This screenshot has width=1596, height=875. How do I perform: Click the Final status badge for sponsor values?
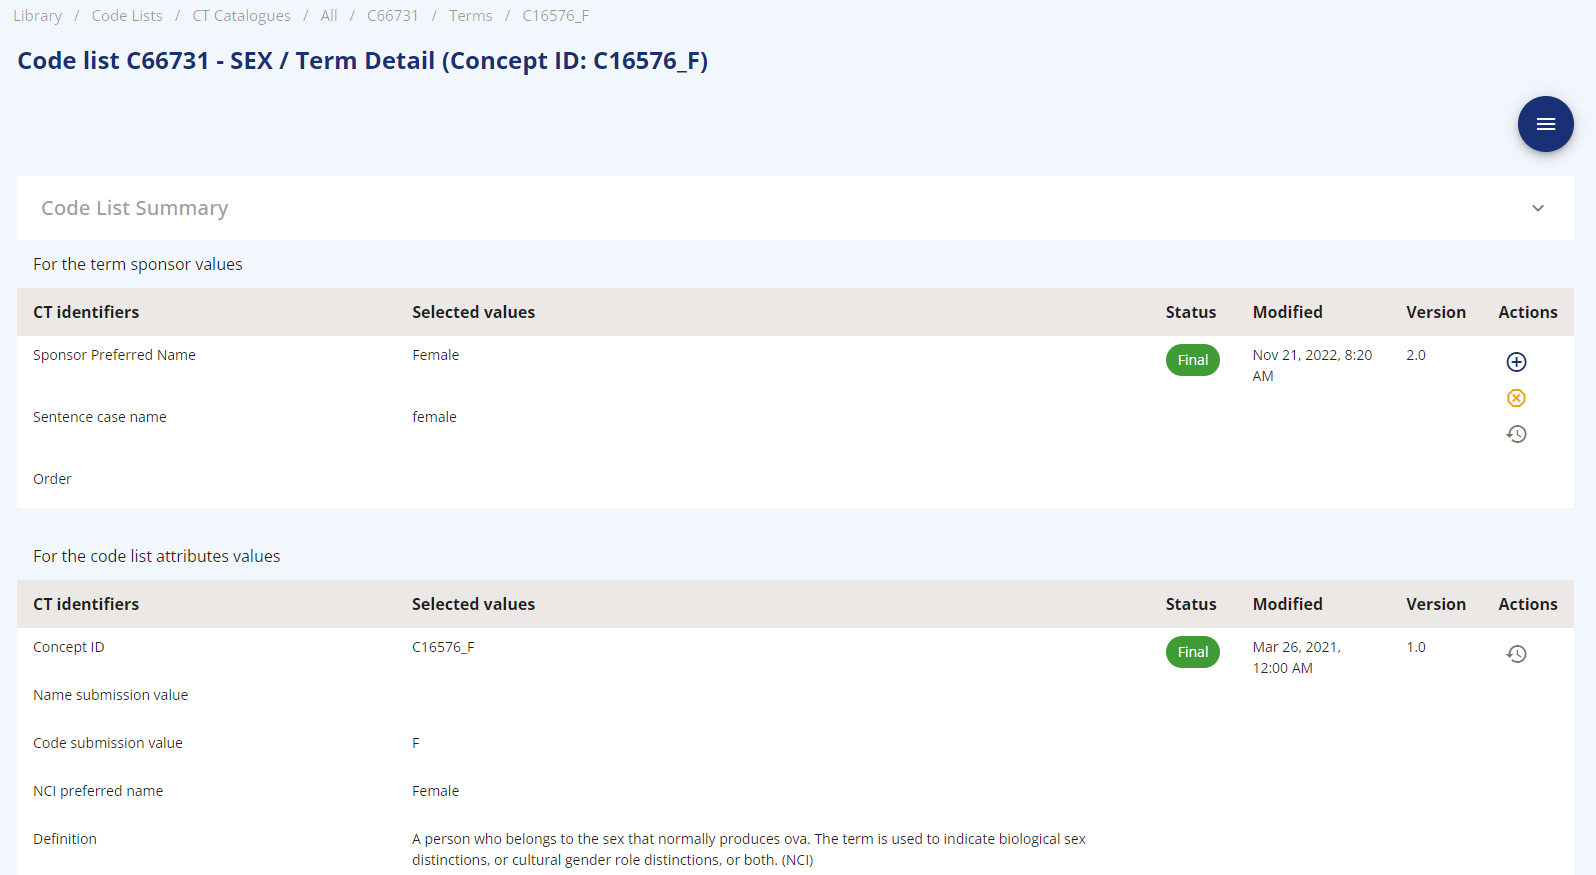pyautogui.click(x=1192, y=360)
